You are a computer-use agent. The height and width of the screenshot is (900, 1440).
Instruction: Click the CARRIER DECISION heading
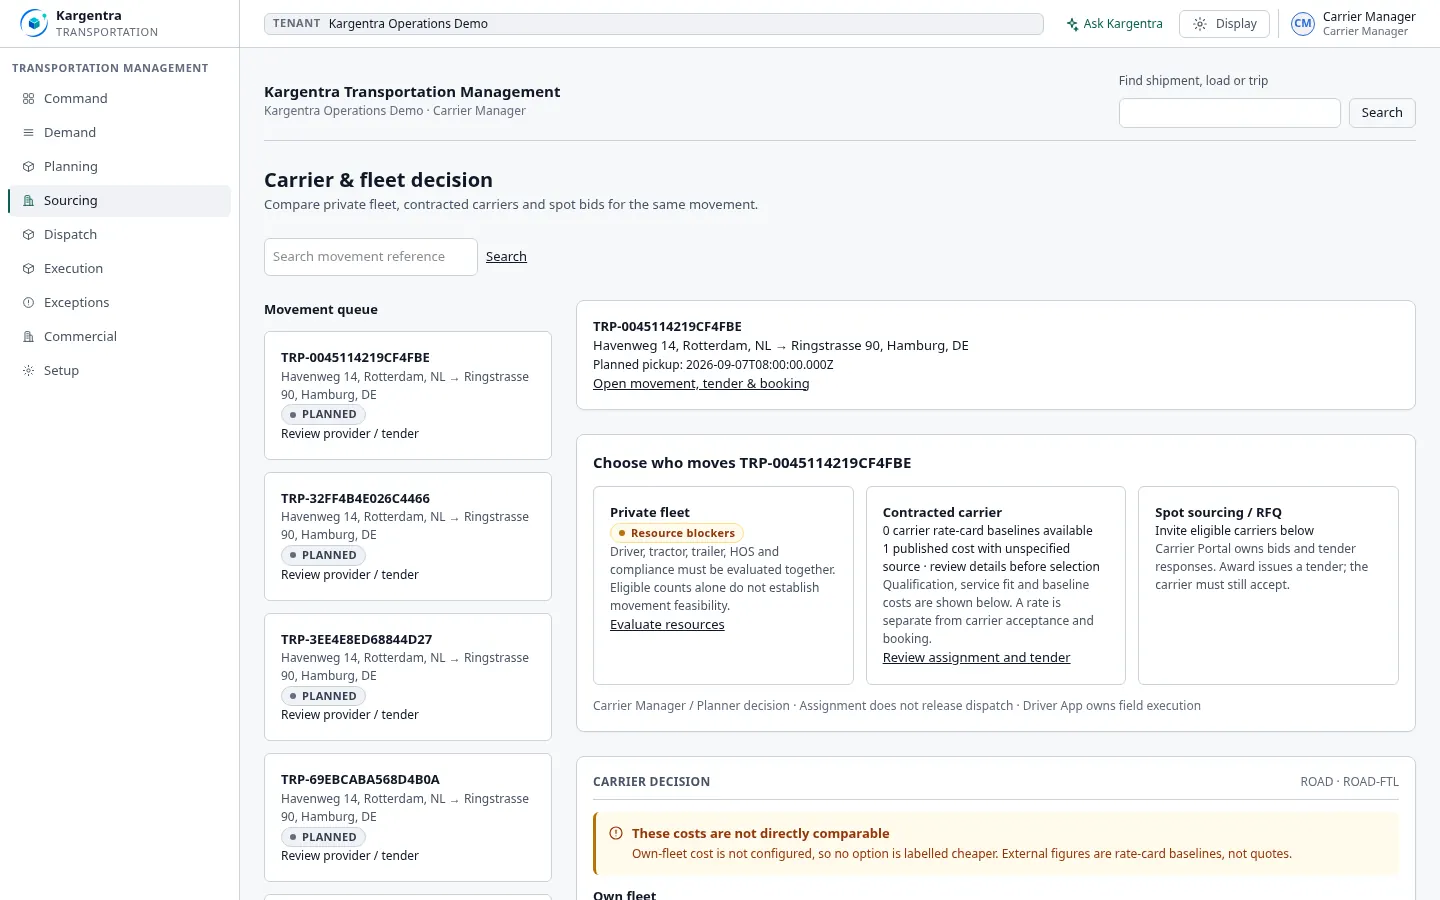[651, 782]
